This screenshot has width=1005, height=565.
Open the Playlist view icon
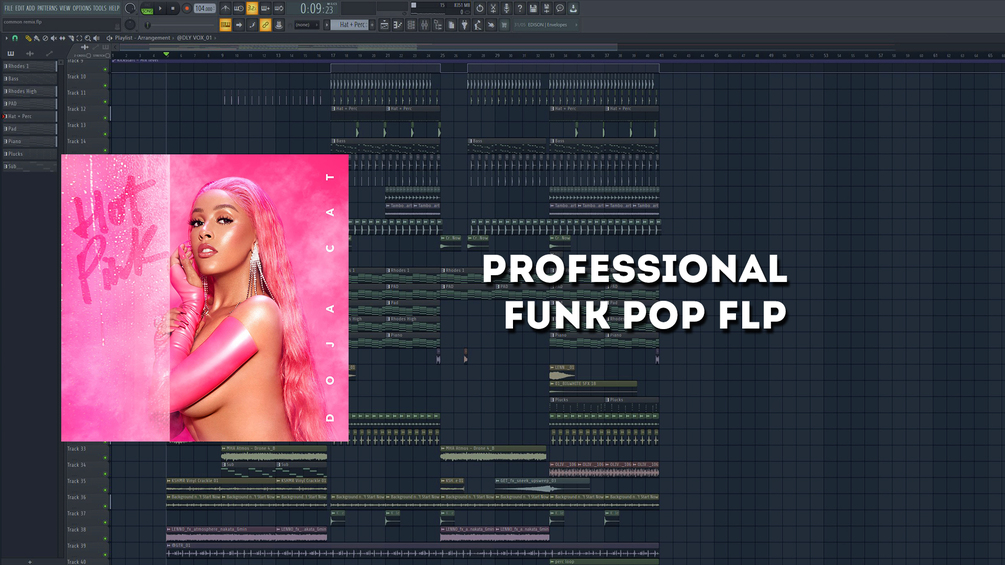tap(384, 25)
